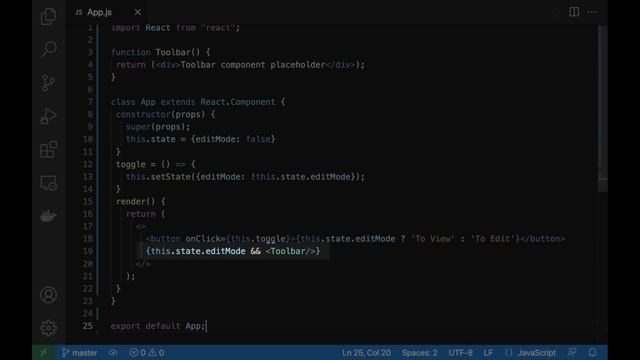Image resolution: width=640 pixels, height=360 pixels.
Task: Open the Manage gear menu
Action: [x=49, y=328]
